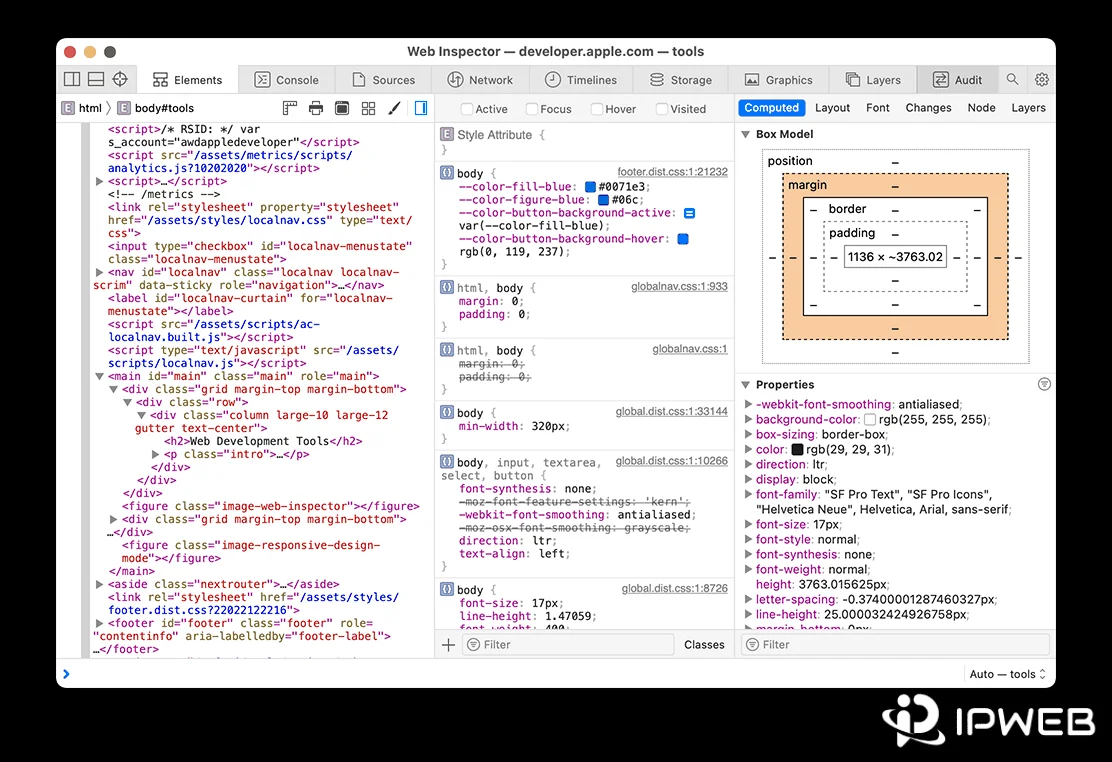The width and height of the screenshot is (1112, 762).
Task: Click the Style Attribute element icon
Action: [447, 134]
